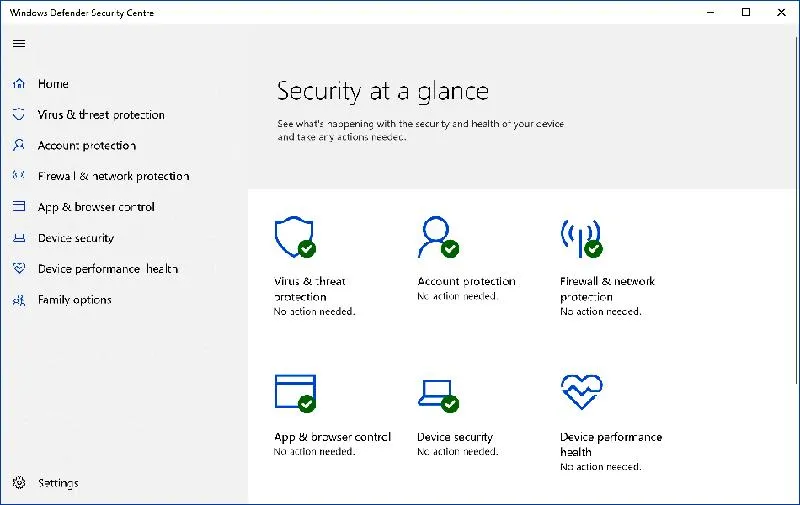
Task: Click the Account protection person icon in sidebar
Action: (x=19, y=145)
